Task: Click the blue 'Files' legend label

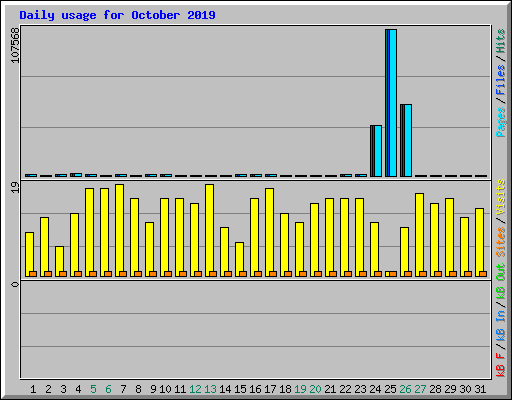Action: coord(501,80)
